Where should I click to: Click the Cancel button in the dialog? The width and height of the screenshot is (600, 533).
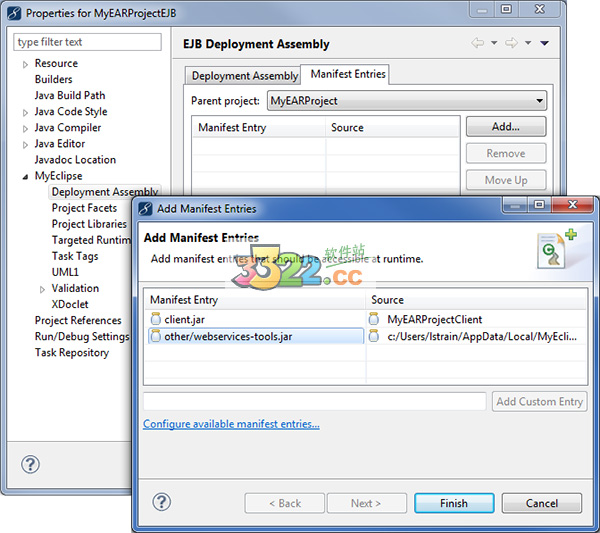point(541,503)
